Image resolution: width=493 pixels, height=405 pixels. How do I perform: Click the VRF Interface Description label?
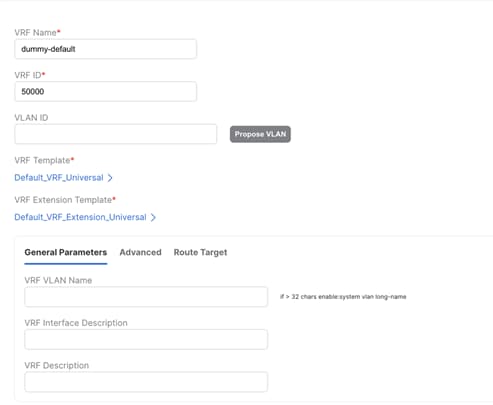76,323
